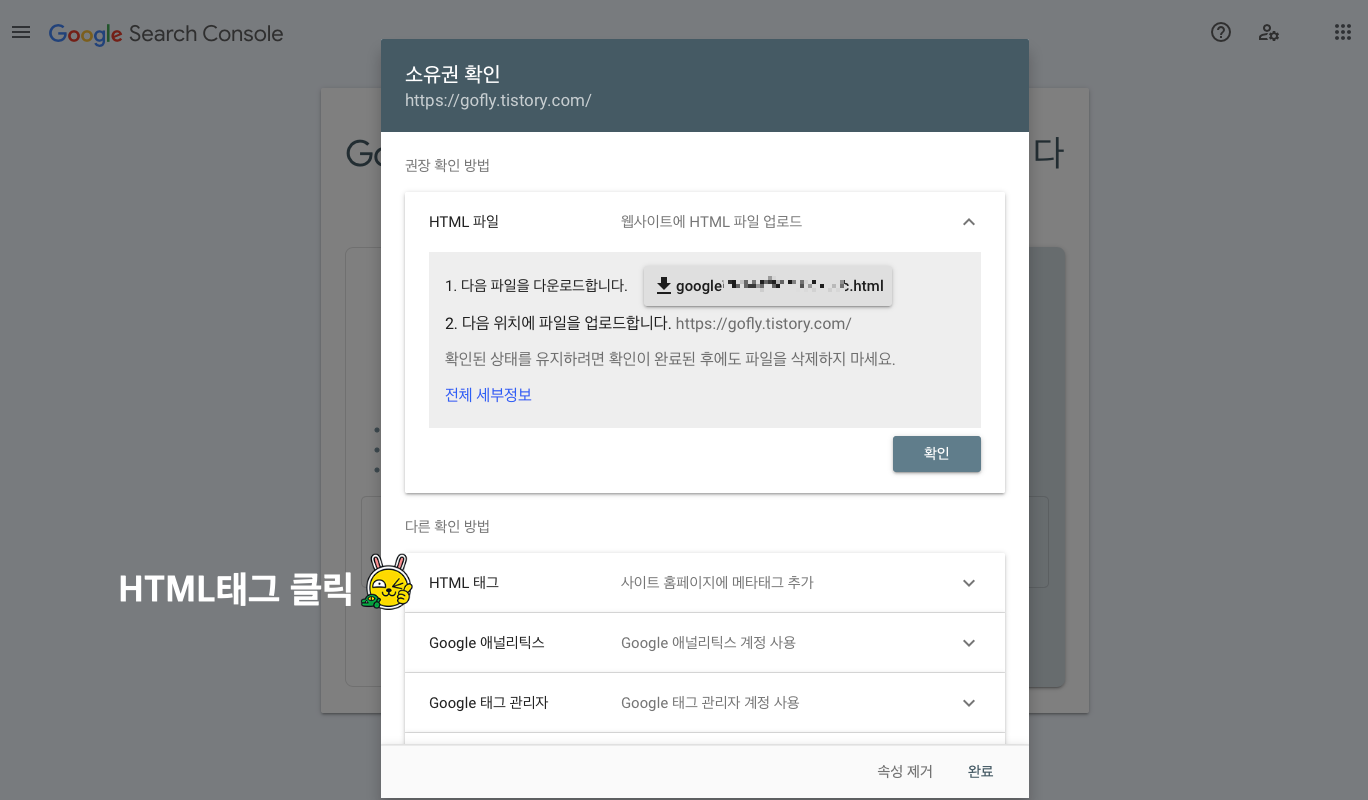Click Google 애널리틱스 계정 사용 description
The height and width of the screenshot is (800, 1368).
708,643
